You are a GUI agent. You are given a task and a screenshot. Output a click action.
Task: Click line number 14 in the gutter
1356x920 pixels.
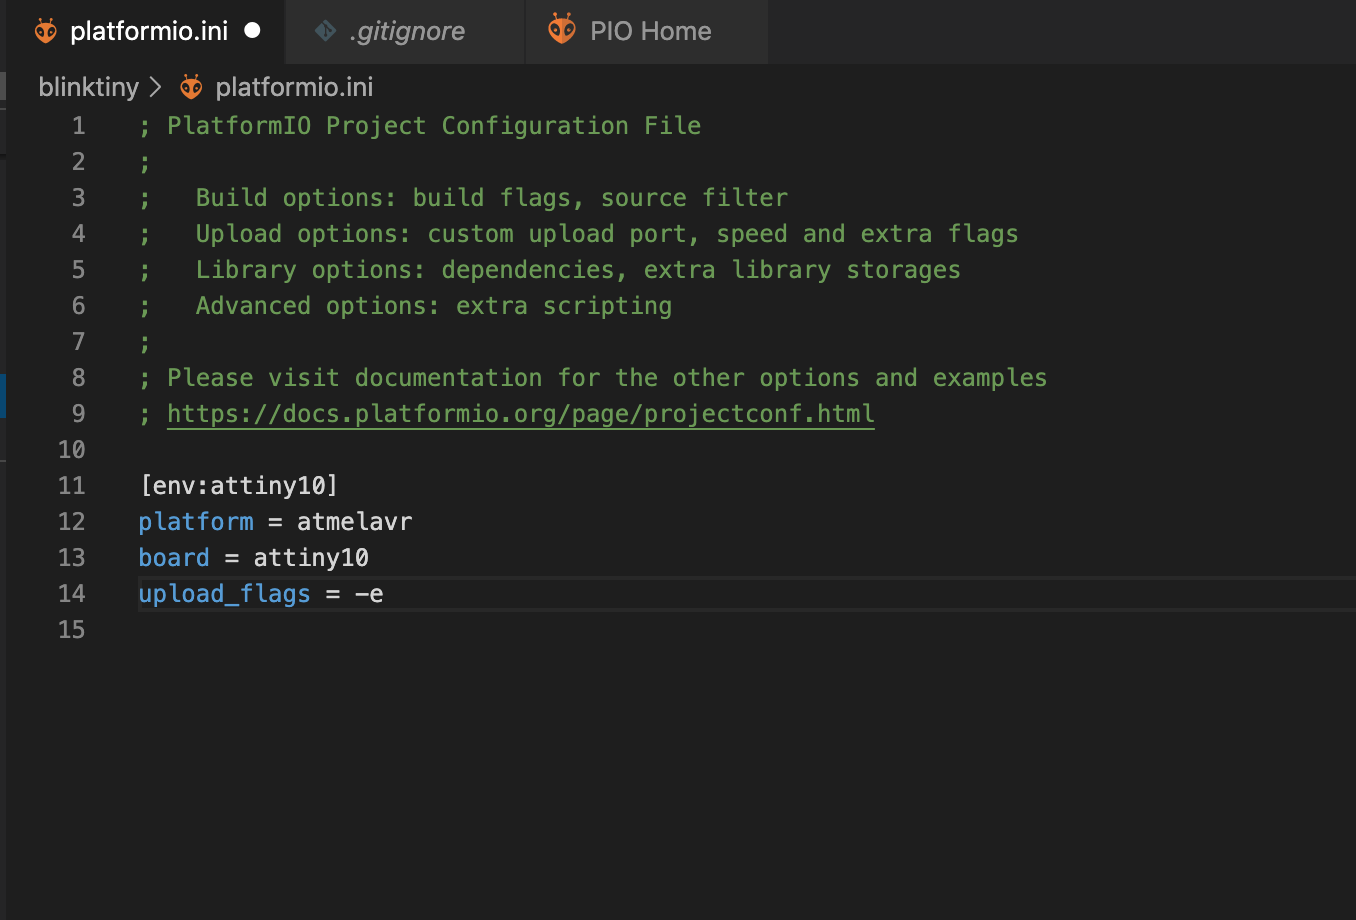[72, 594]
